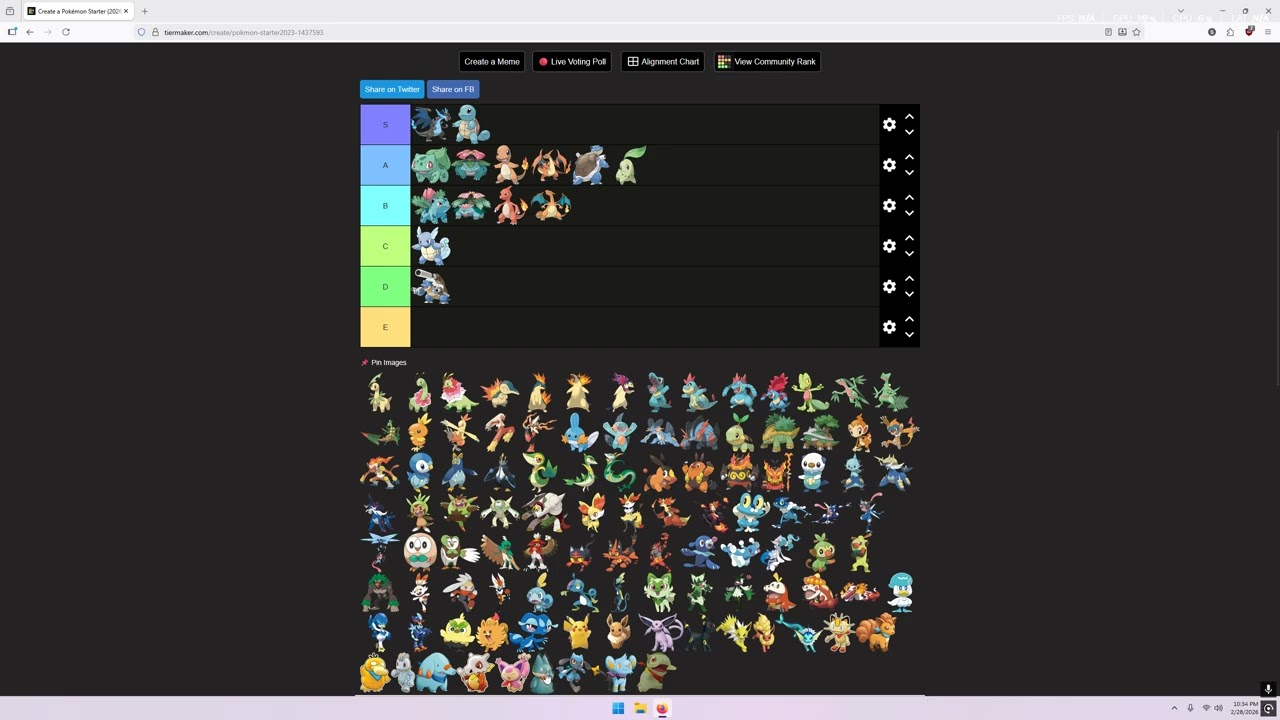Select Torchic in the image pool

pos(420,432)
